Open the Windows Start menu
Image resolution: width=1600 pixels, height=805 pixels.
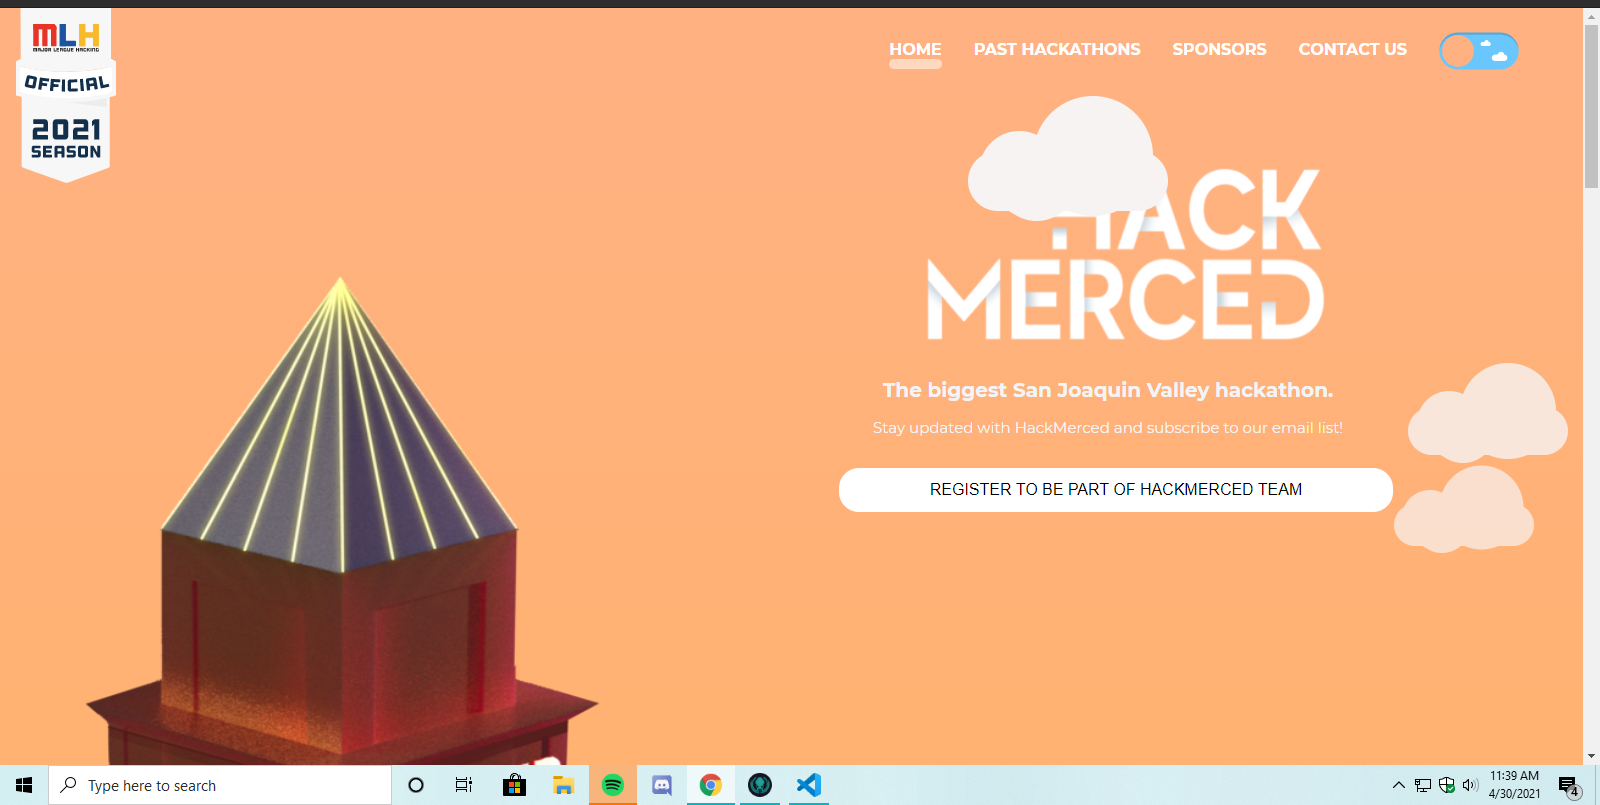pos(24,785)
